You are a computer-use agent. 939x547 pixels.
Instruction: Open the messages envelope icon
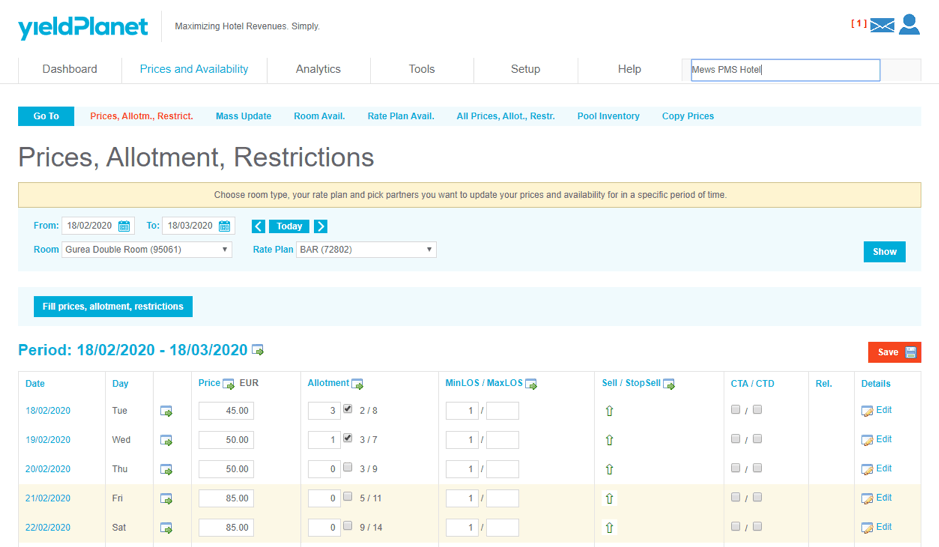(x=881, y=25)
